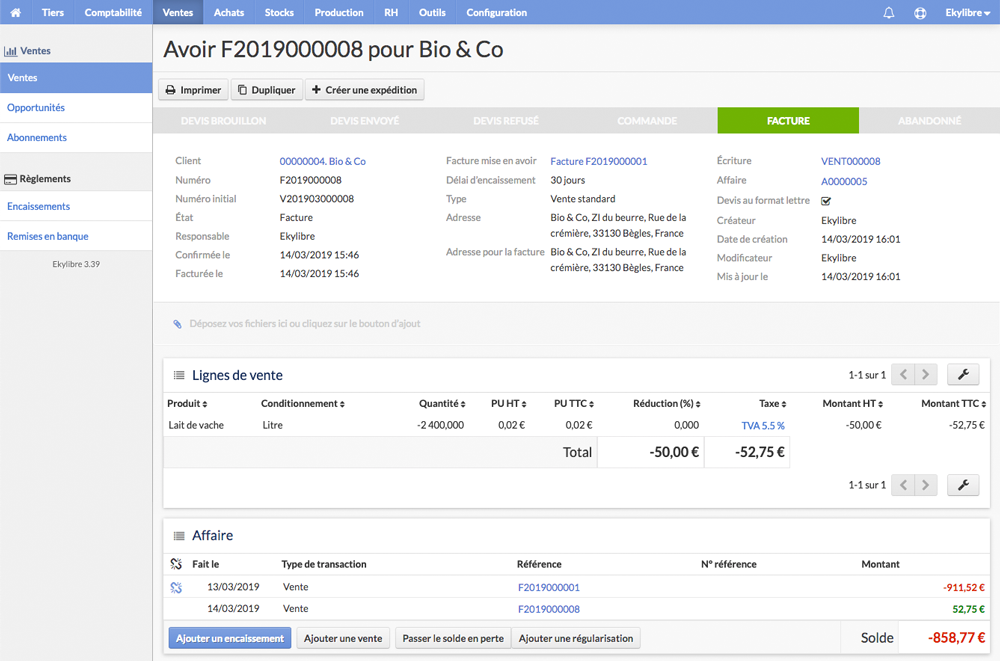Sort by Montant HT column
The width and height of the screenshot is (1000, 661).
tap(852, 403)
